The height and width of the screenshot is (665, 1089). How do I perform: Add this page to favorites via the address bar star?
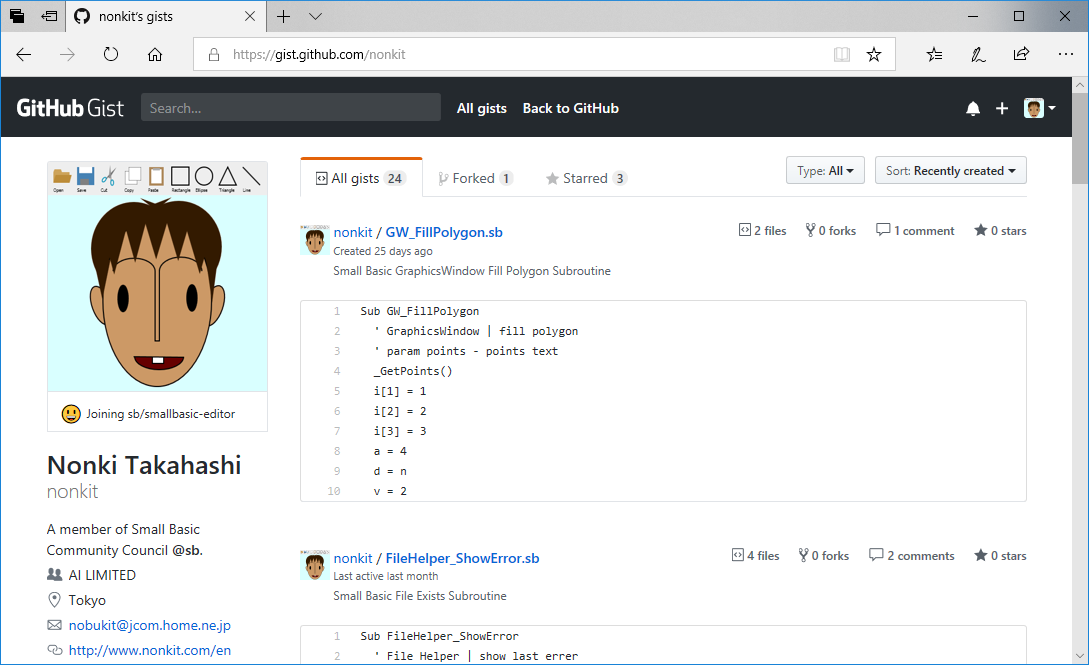pyautogui.click(x=874, y=54)
